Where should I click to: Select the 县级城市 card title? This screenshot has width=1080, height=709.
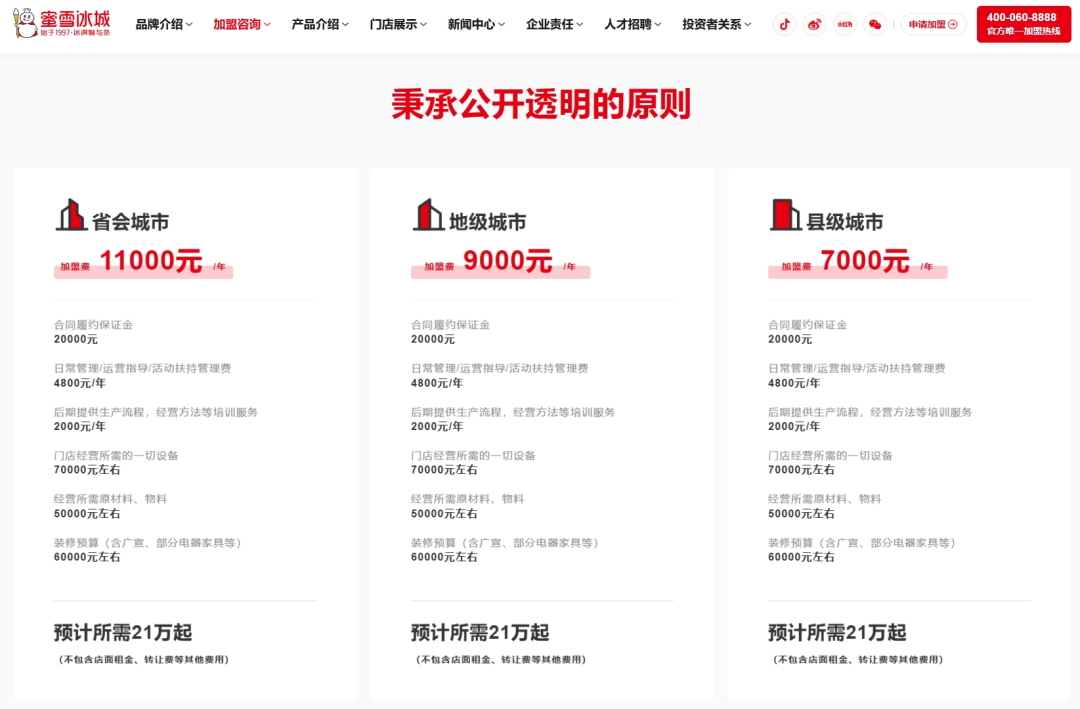[x=844, y=222]
